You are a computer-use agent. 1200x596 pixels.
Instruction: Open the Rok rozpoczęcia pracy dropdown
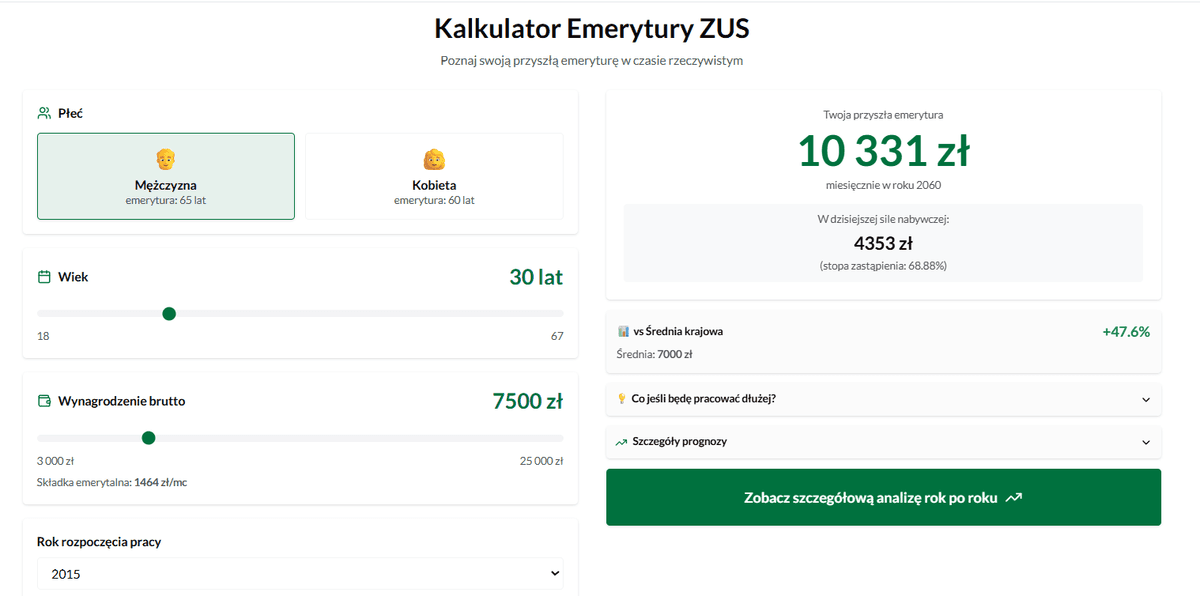click(298, 573)
